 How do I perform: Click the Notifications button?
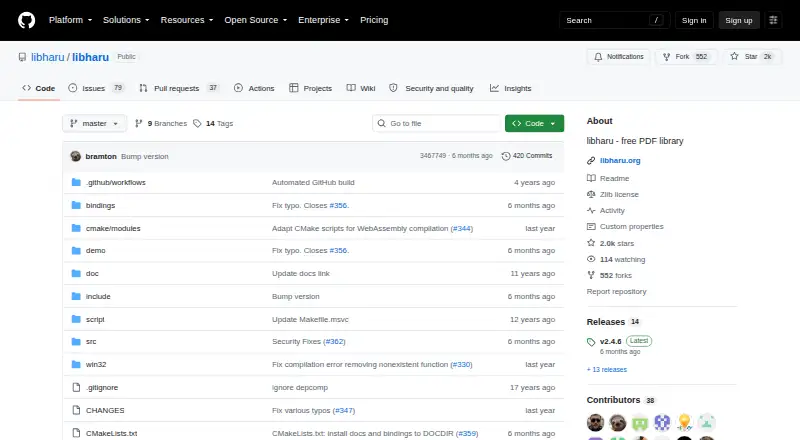click(618, 57)
